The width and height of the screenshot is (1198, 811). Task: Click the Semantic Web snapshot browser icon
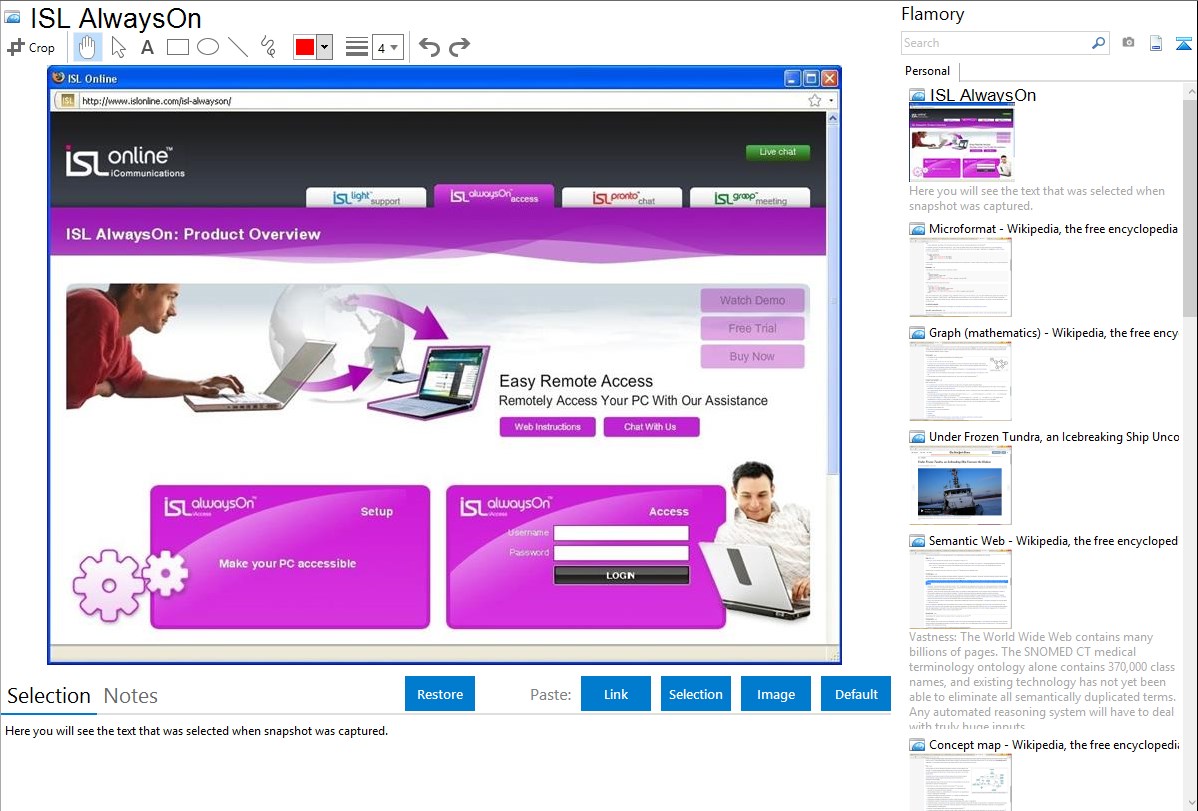917,541
